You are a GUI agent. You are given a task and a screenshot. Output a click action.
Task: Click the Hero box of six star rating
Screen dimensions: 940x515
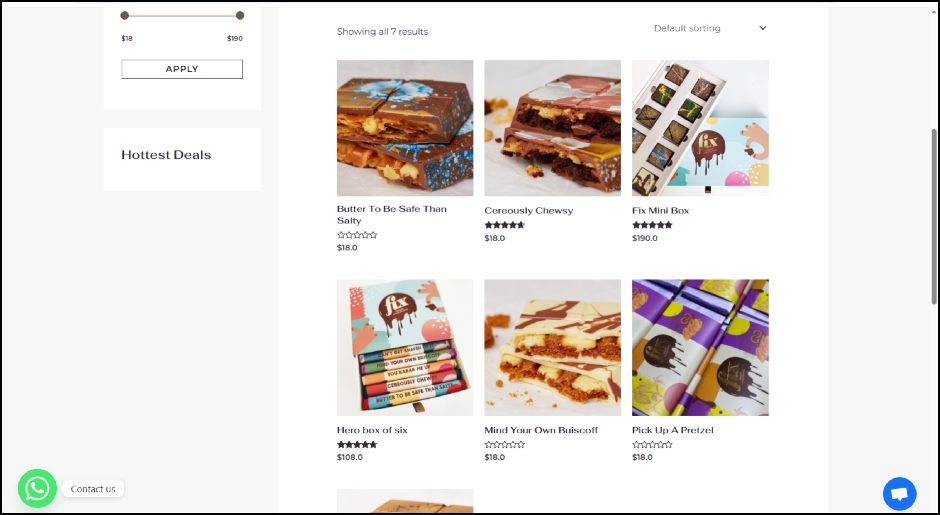[x=357, y=445]
